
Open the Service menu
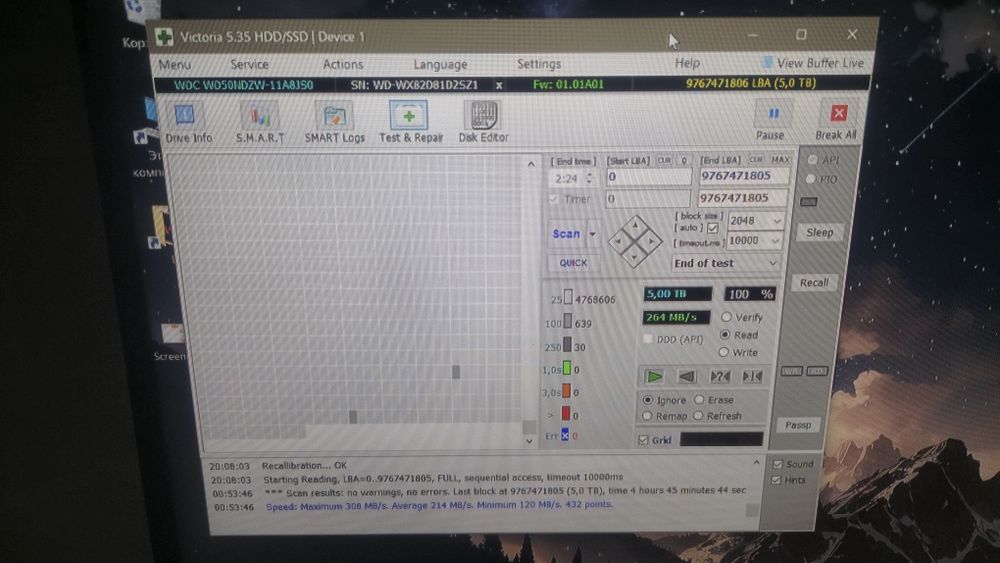click(x=249, y=64)
